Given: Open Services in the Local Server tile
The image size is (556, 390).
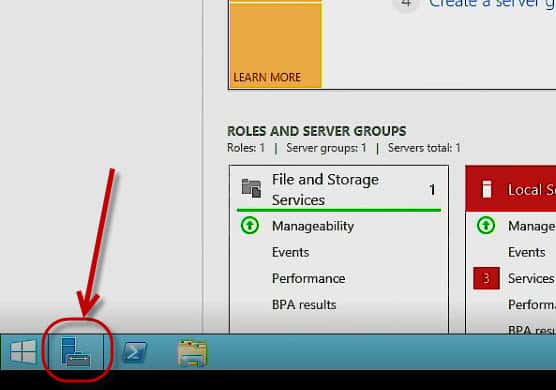Looking at the screenshot, I should pos(531,278).
